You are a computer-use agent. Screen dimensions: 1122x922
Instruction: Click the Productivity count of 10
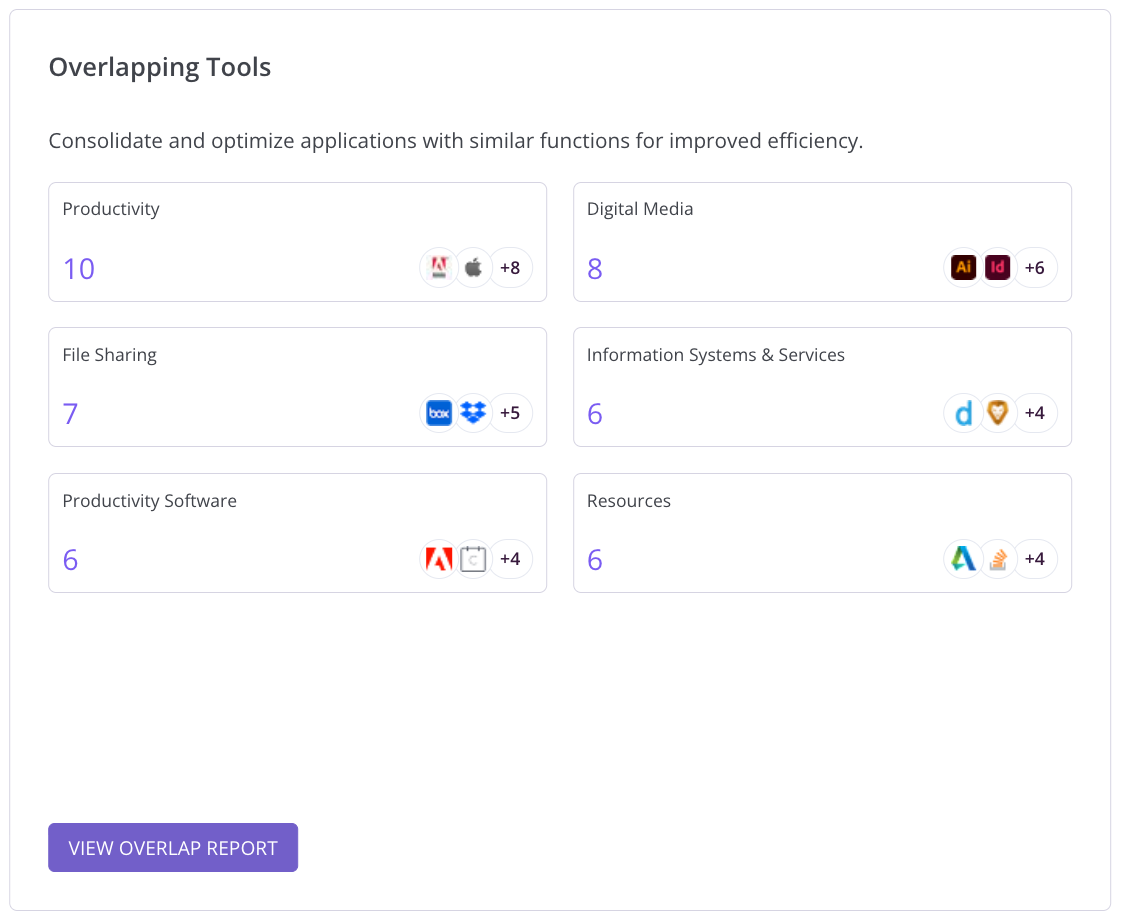(x=79, y=269)
